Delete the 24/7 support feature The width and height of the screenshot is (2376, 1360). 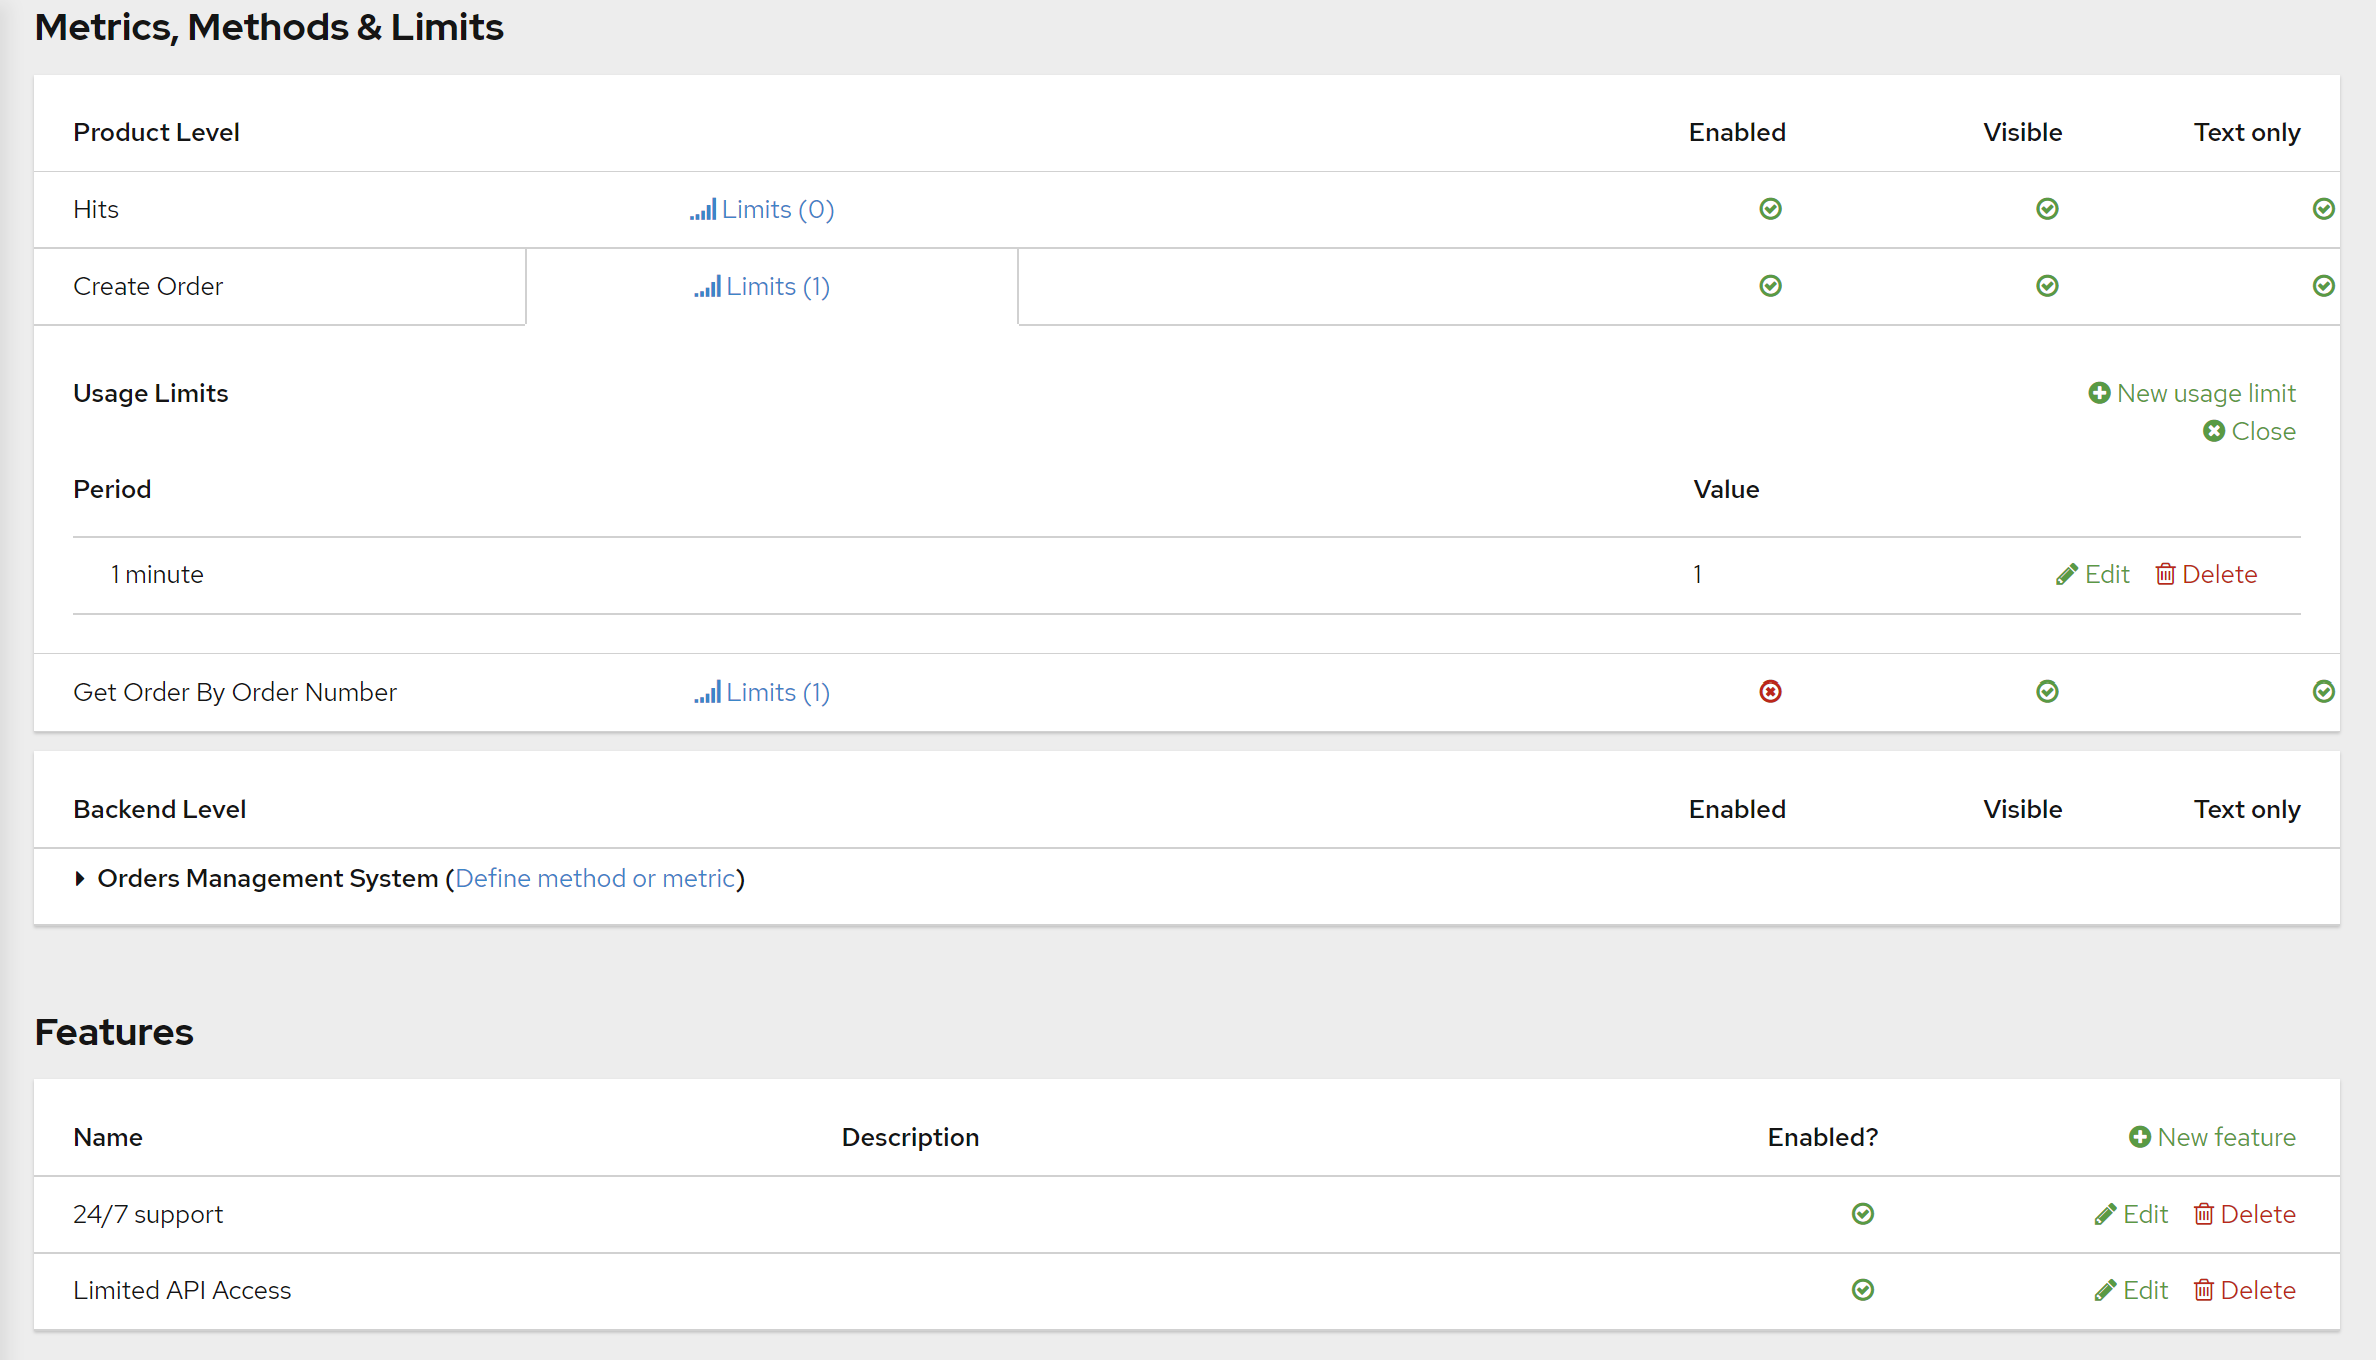2244,1214
